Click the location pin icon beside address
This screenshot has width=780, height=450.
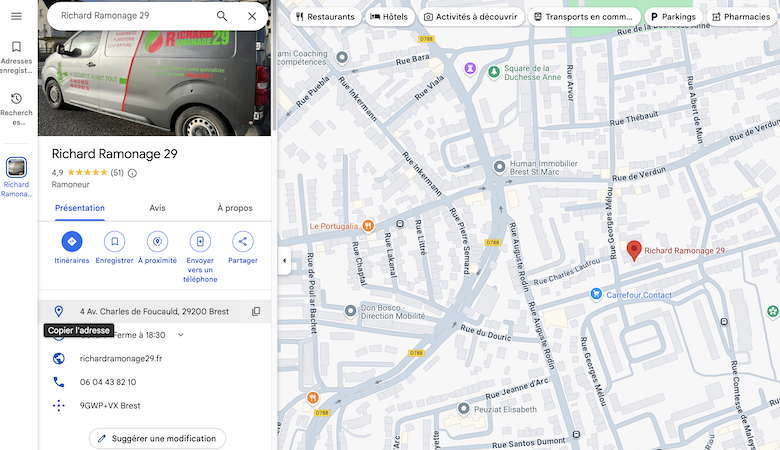tap(59, 311)
